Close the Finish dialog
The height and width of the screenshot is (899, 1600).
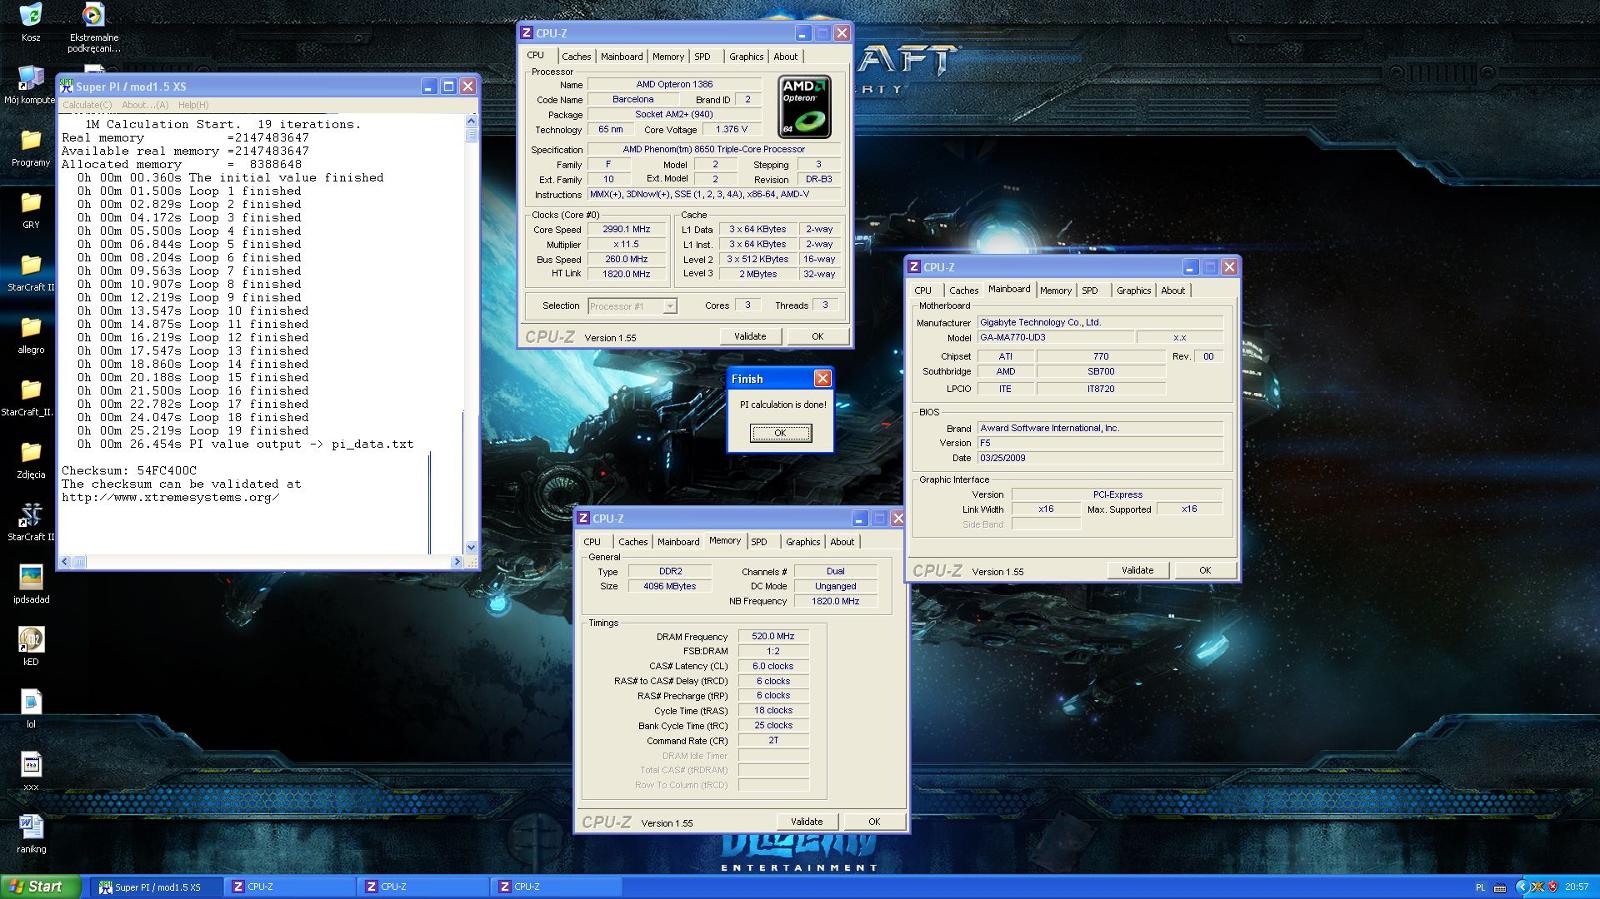tap(822, 378)
